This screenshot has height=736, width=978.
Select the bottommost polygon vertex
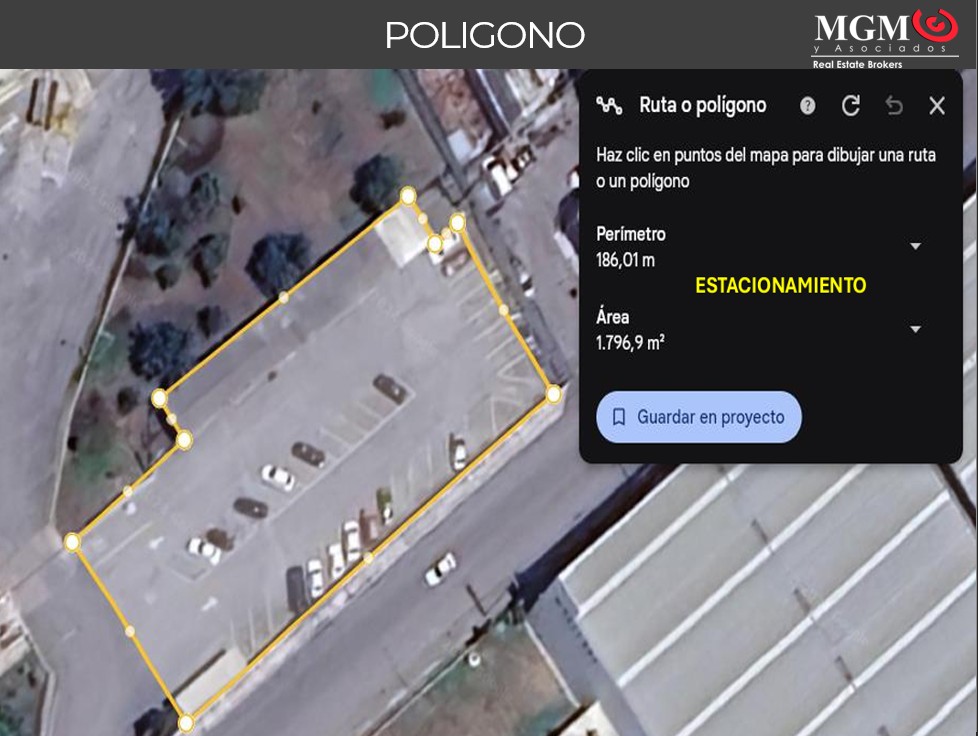click(186, 722)
